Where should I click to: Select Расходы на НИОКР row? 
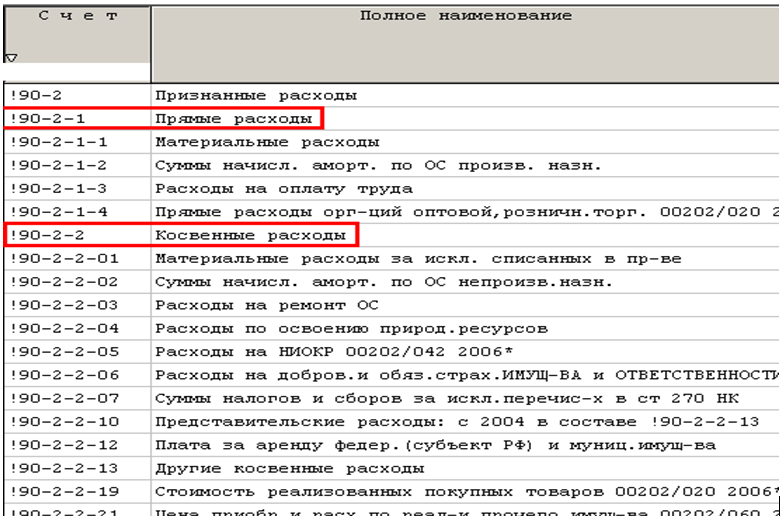pyautogui.click(x=342, y=352)
